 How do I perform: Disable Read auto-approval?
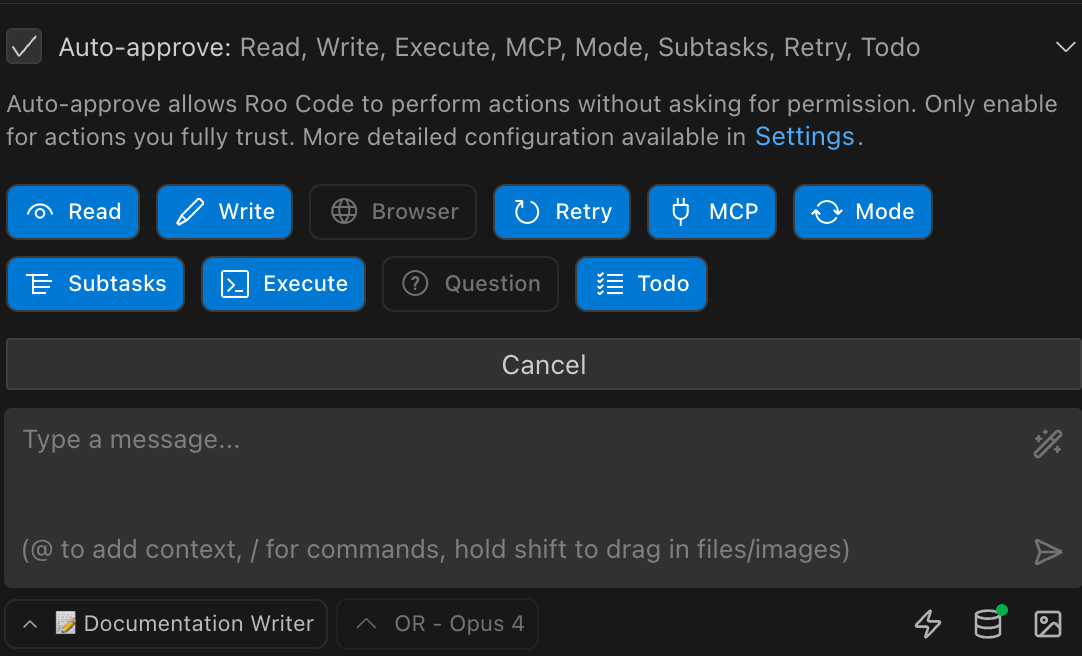(x=72, y=211)
